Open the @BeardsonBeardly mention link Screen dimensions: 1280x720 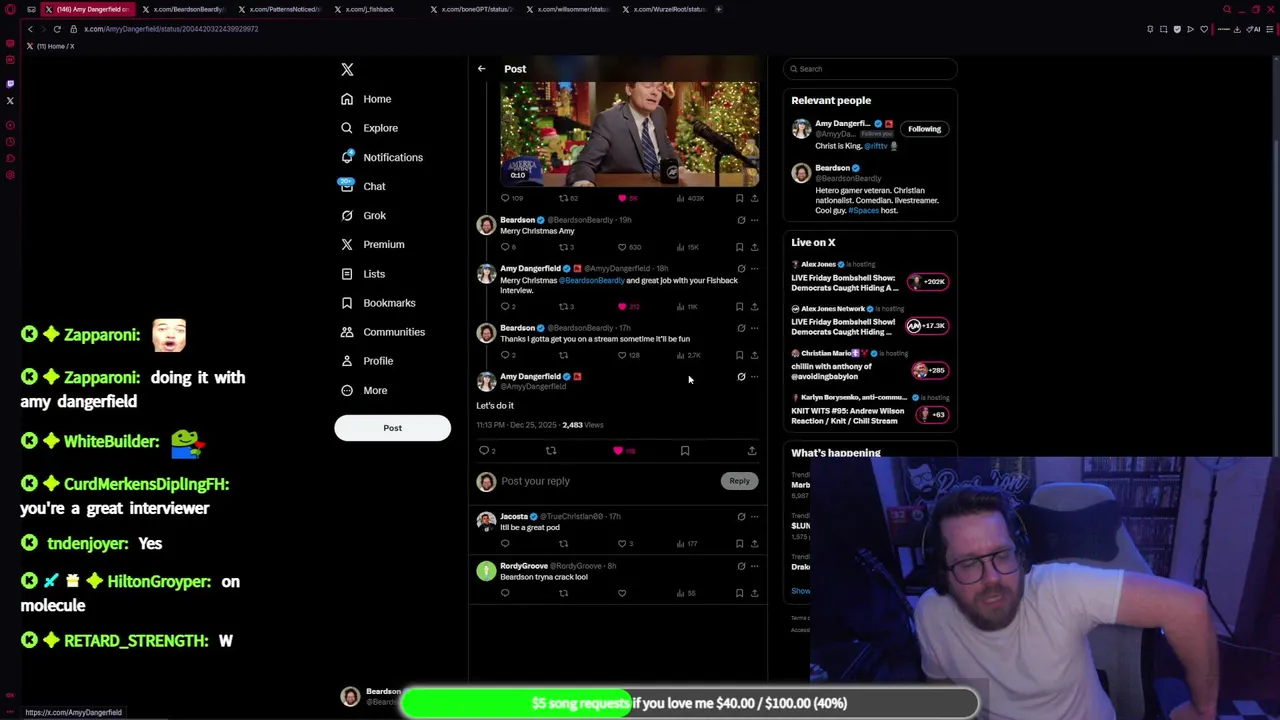[591, 281]
